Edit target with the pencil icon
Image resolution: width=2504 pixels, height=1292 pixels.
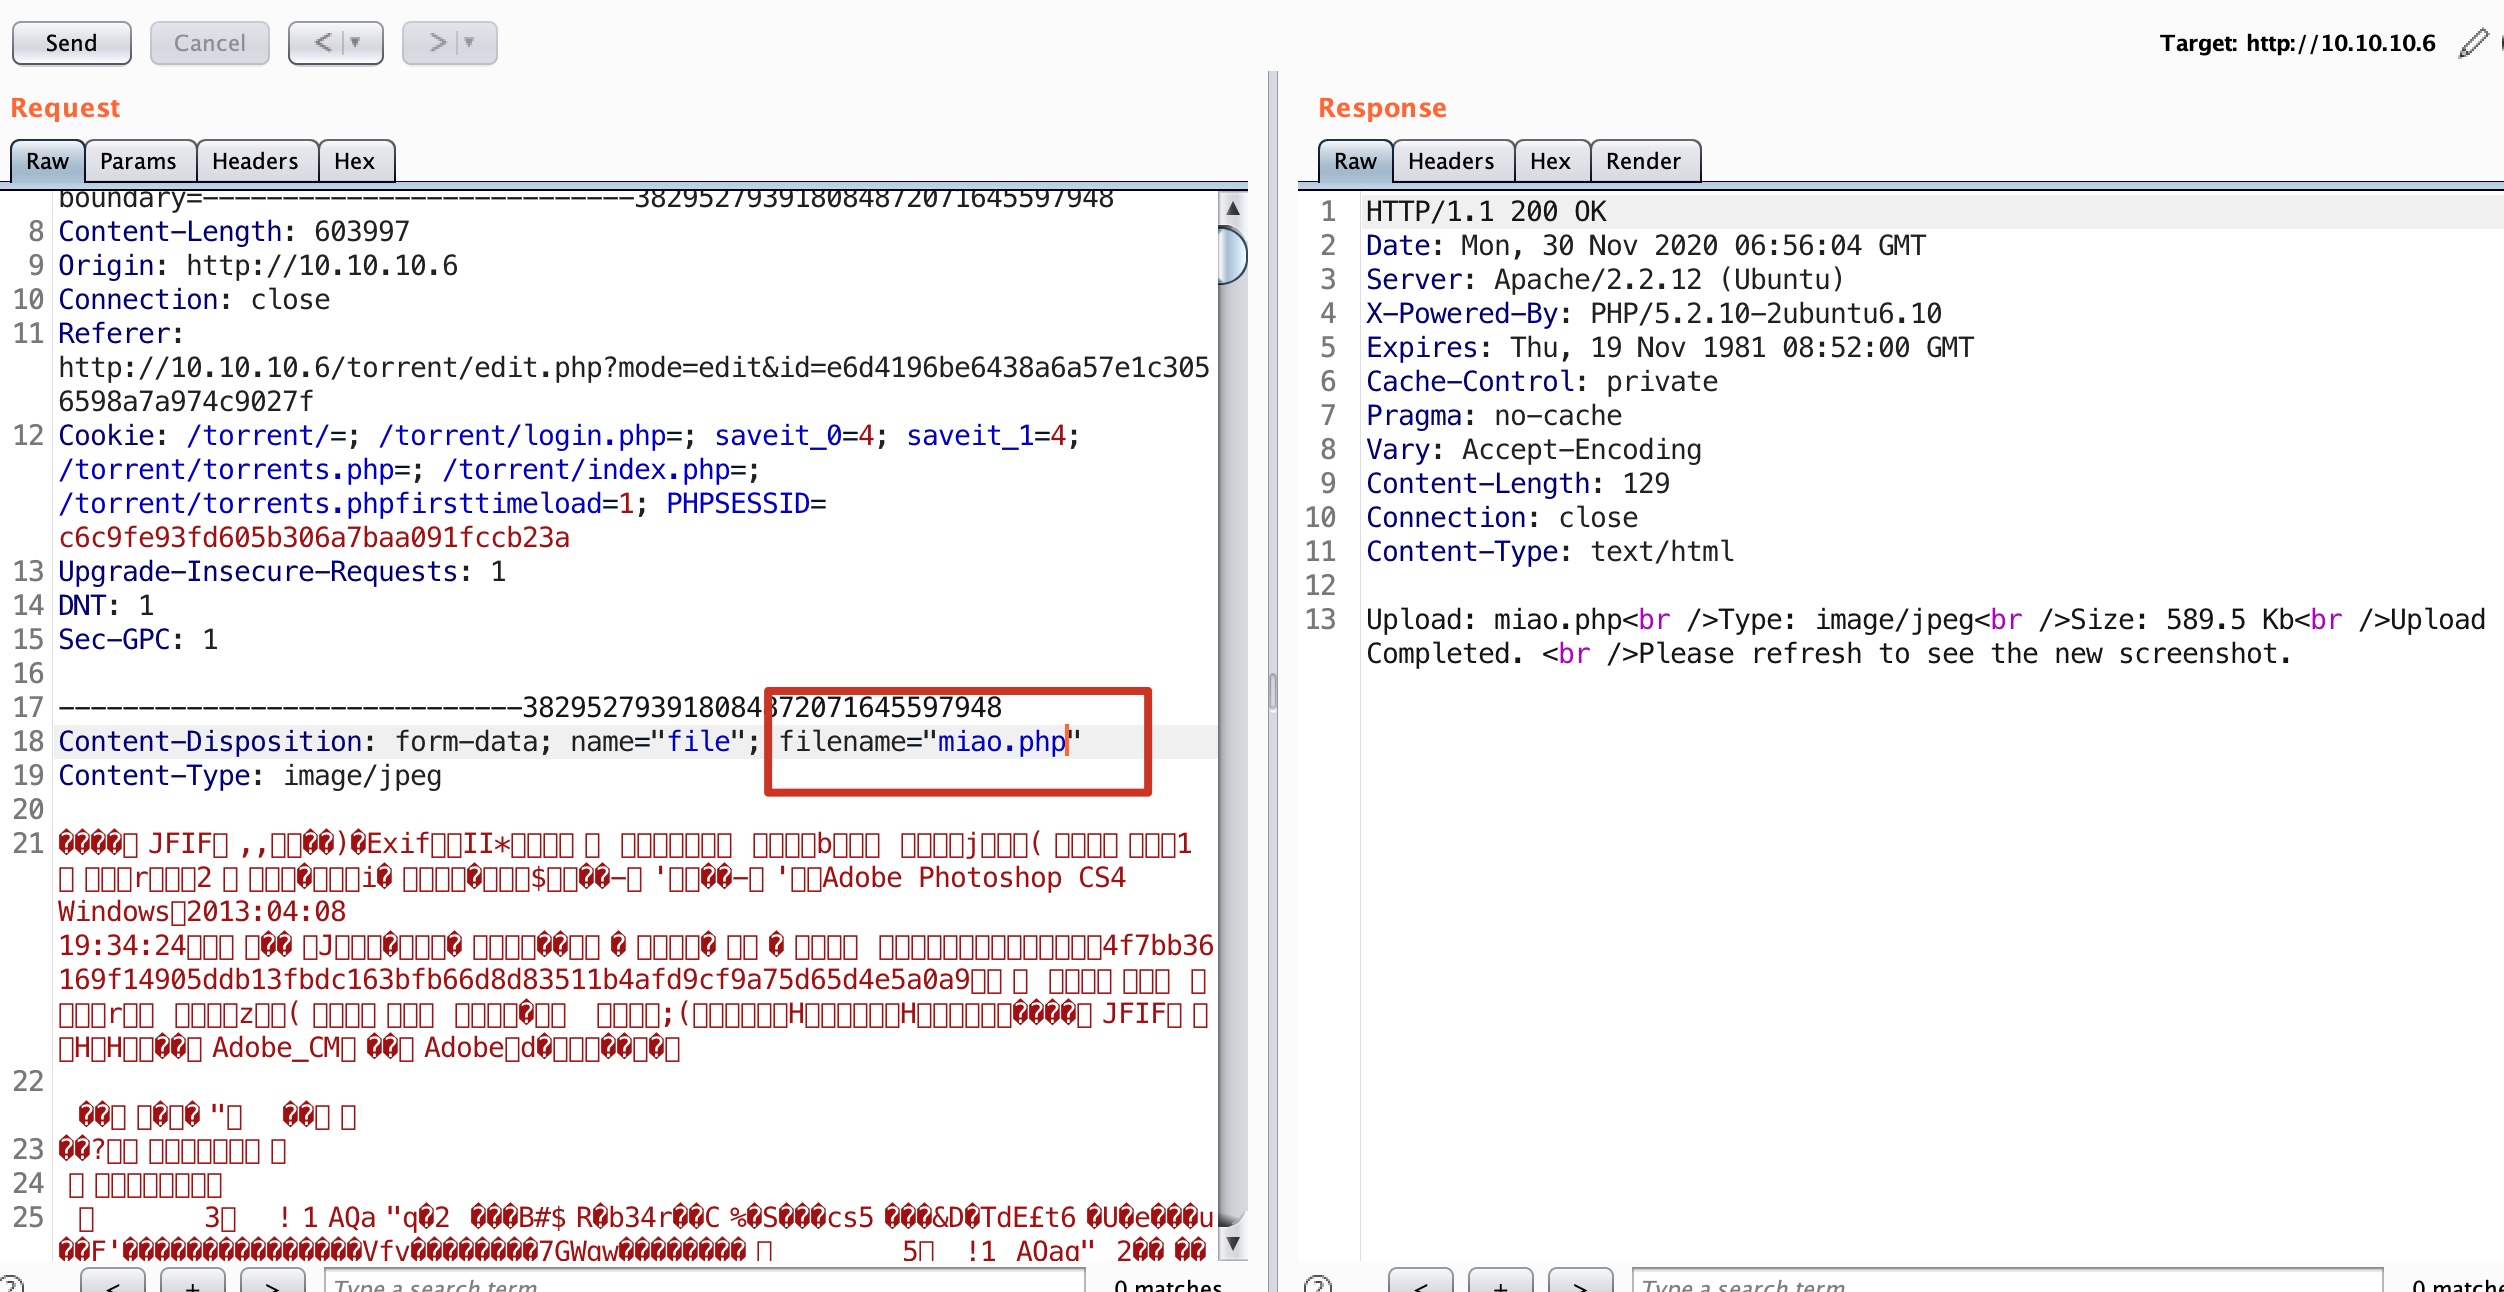[x=2472, y=43]
